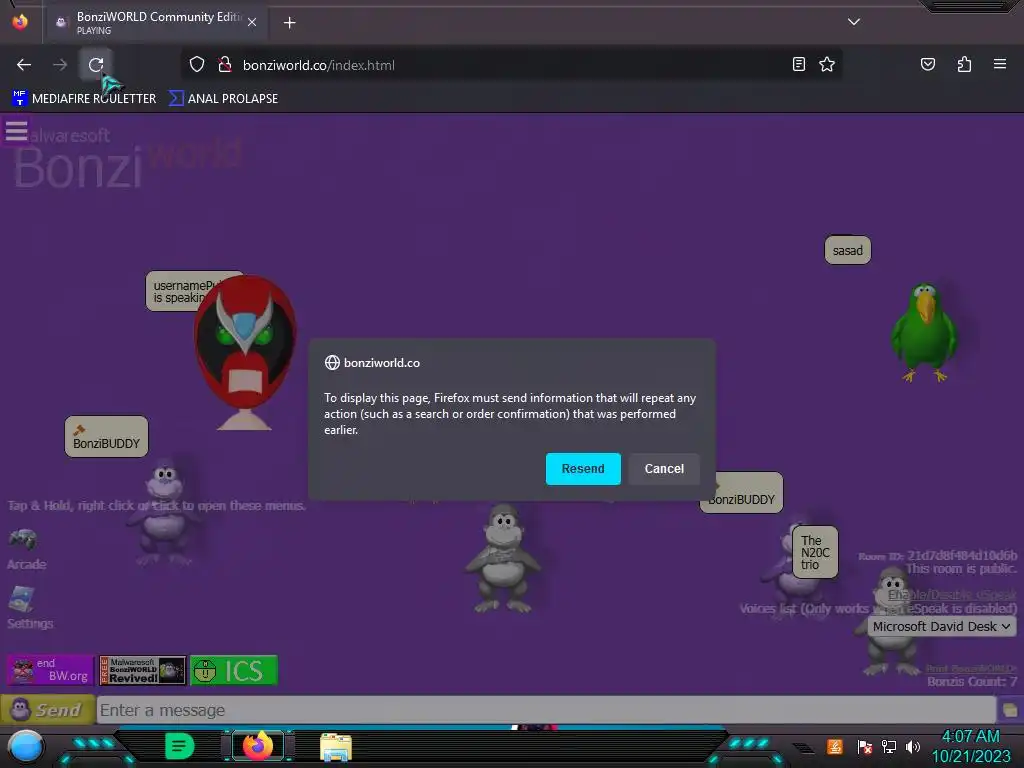Click the bonziworld.co address bar URL
This screenshot has width=1024, height=768.
(319, 65)
